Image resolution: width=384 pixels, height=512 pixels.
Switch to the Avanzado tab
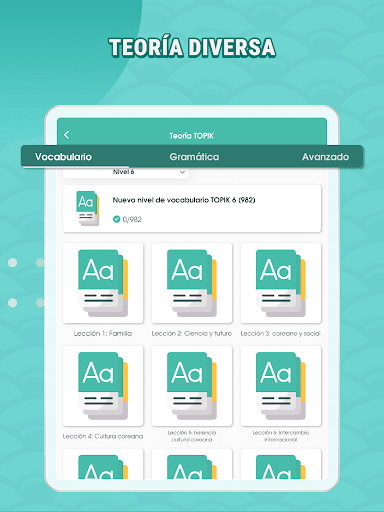(325, 157)
